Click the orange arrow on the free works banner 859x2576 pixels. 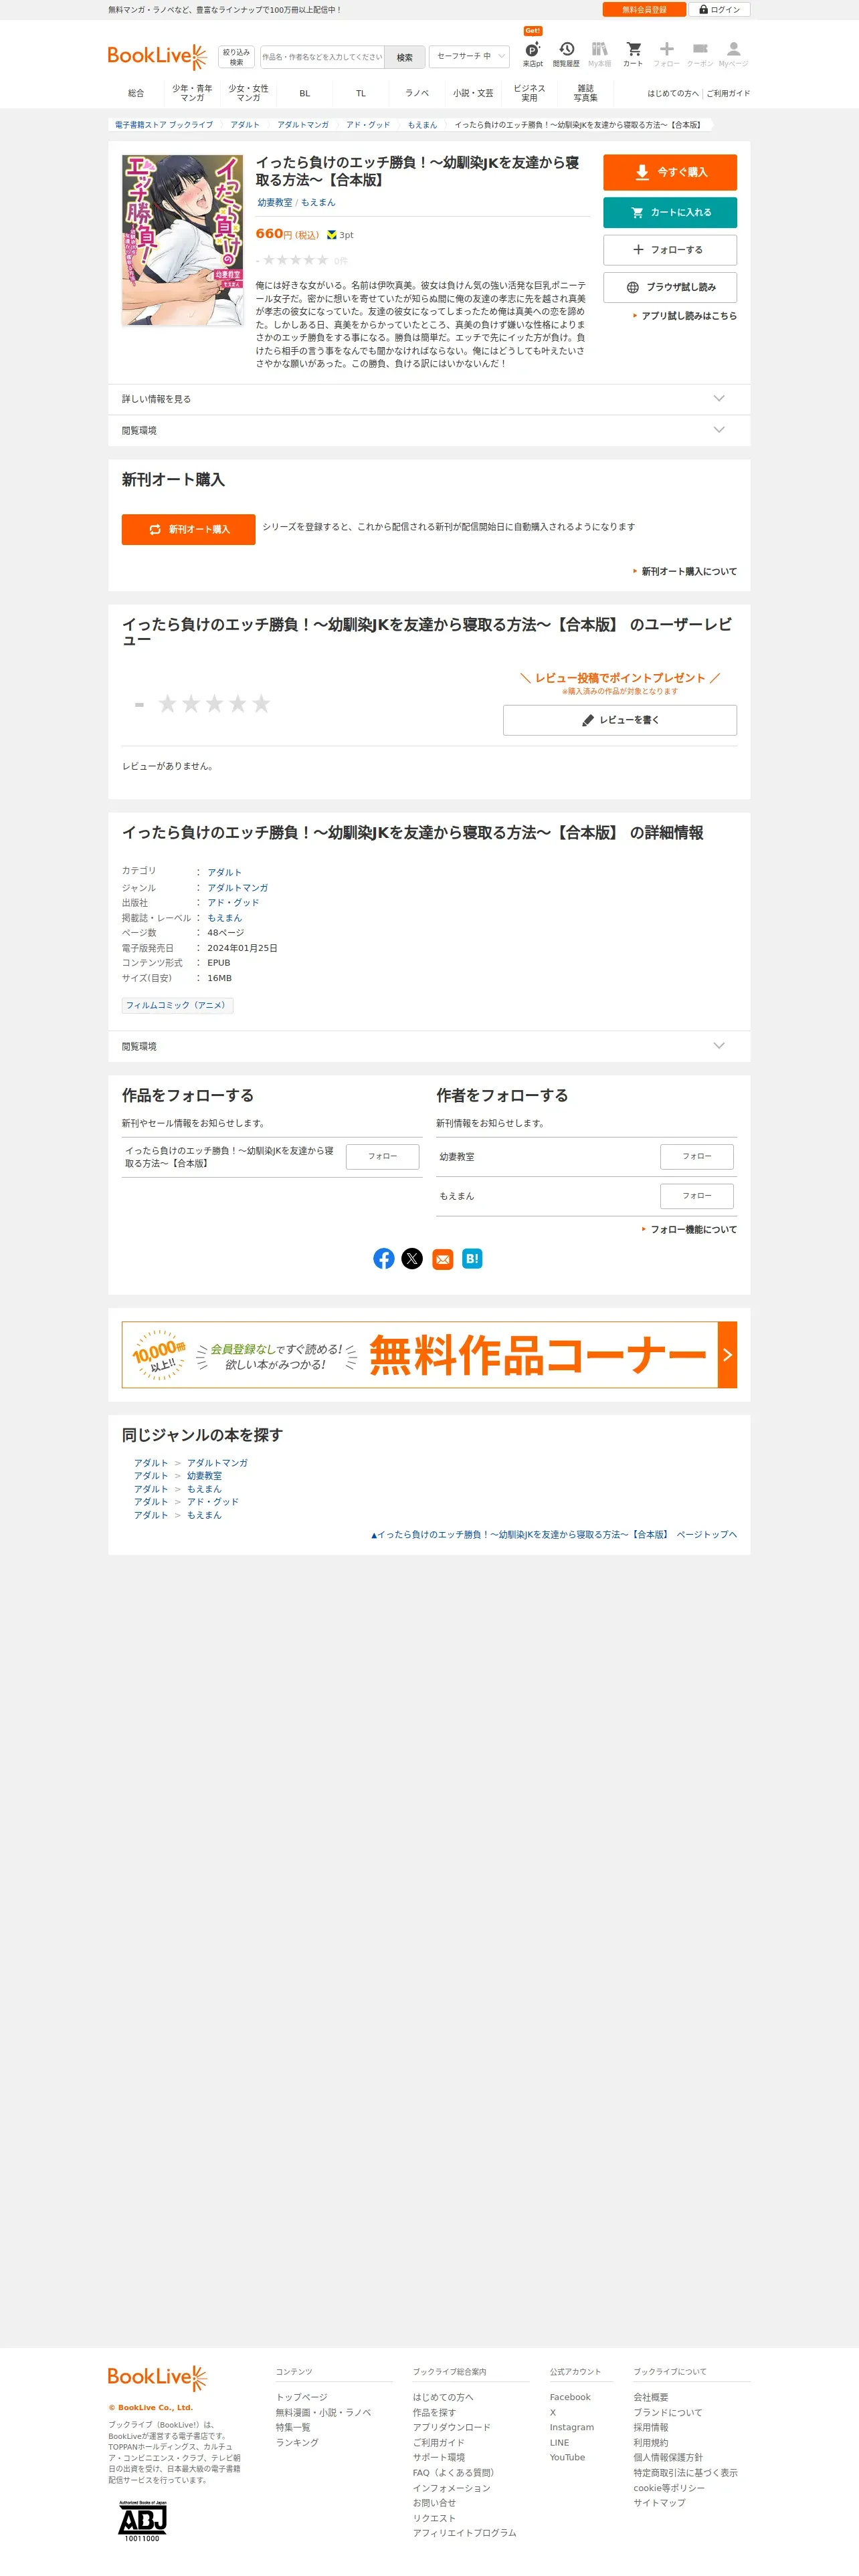coord(727,1354)
